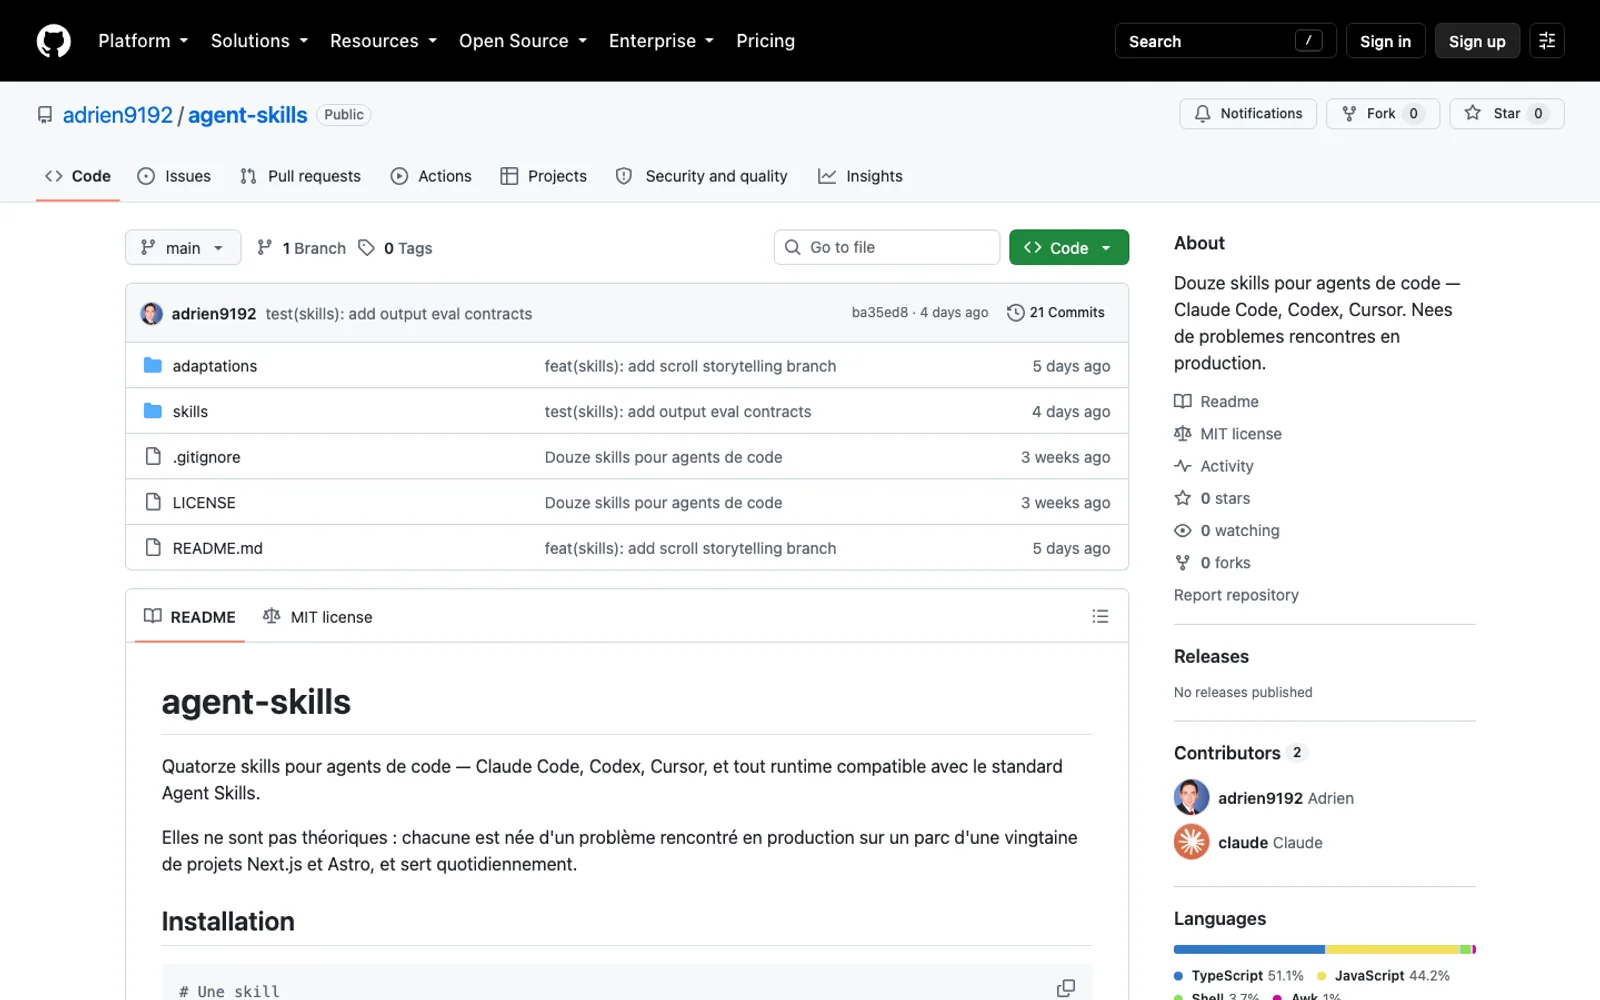Image resolution: width=1600 pixels, height=1000 pixels.
Task: Open the Security and quality tab
Action: [702, 176]
